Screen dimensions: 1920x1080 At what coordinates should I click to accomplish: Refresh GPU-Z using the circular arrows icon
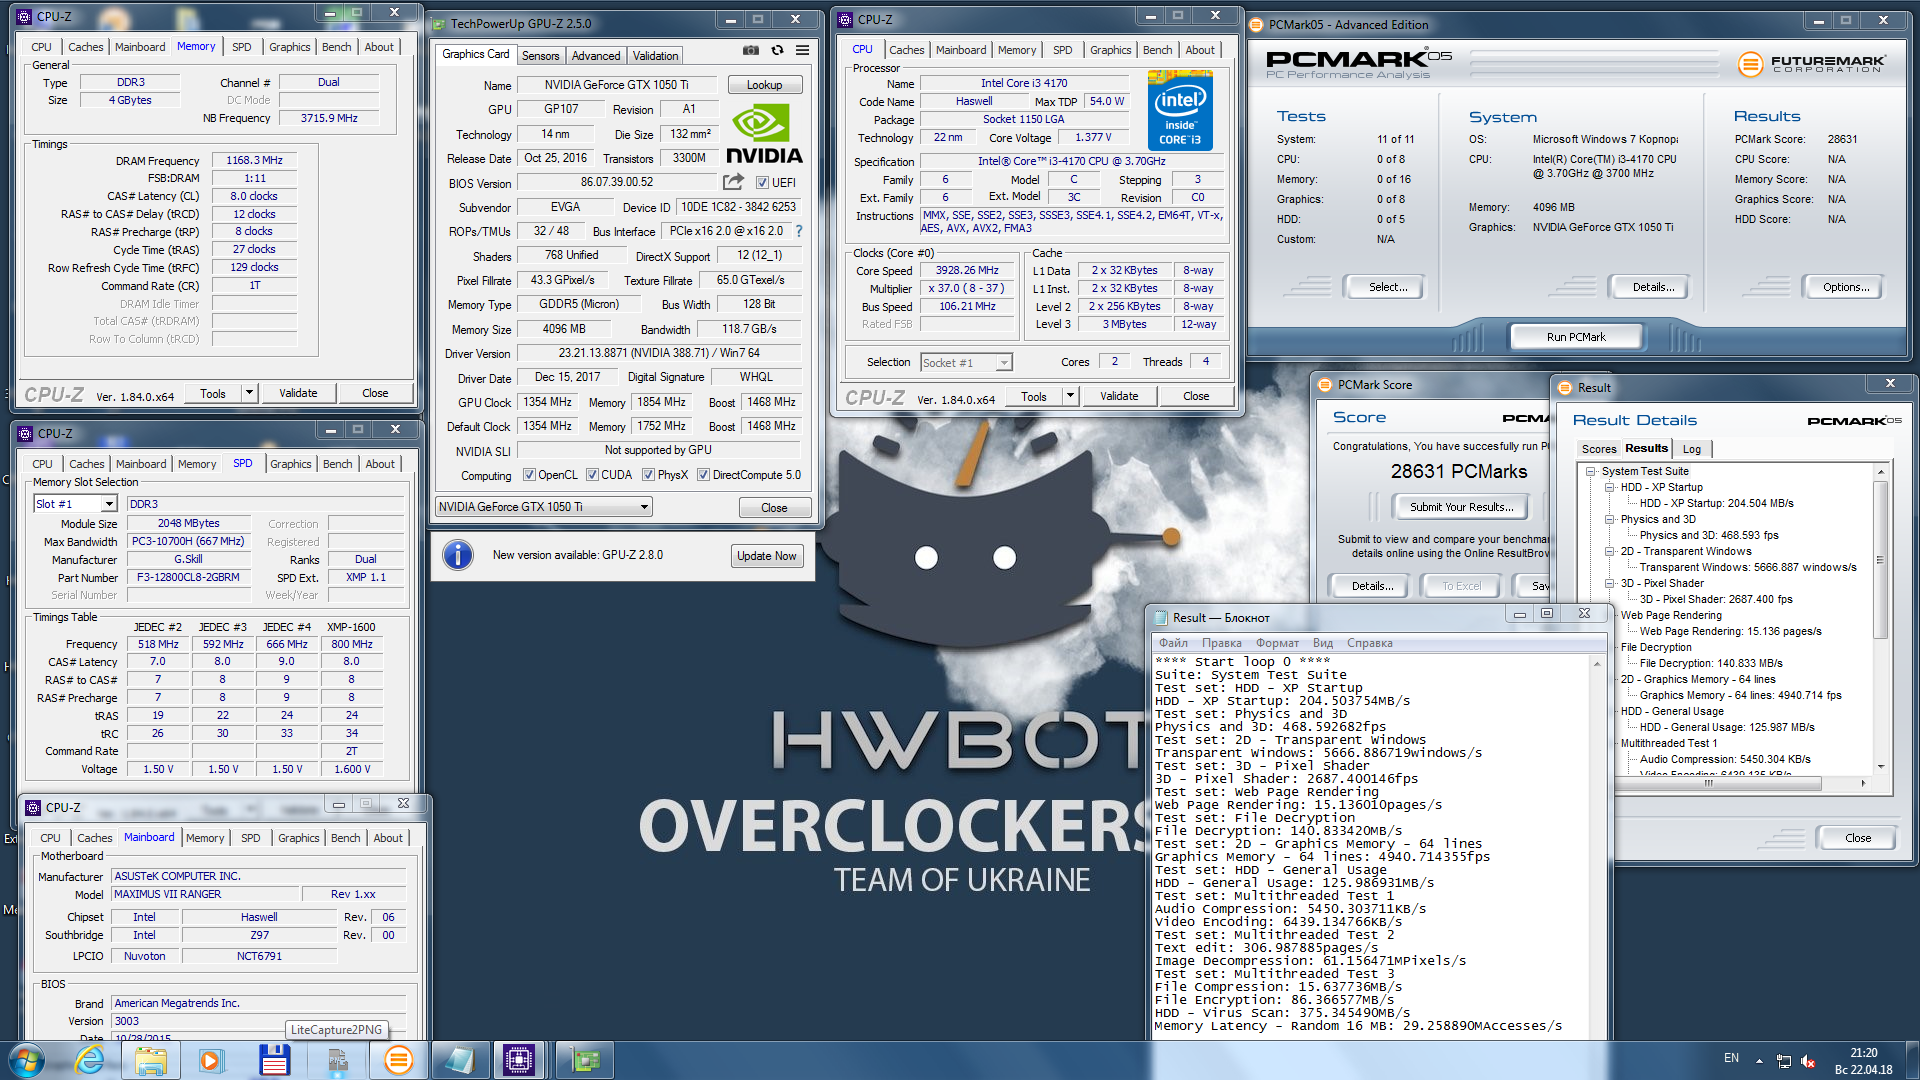point(777,50)
